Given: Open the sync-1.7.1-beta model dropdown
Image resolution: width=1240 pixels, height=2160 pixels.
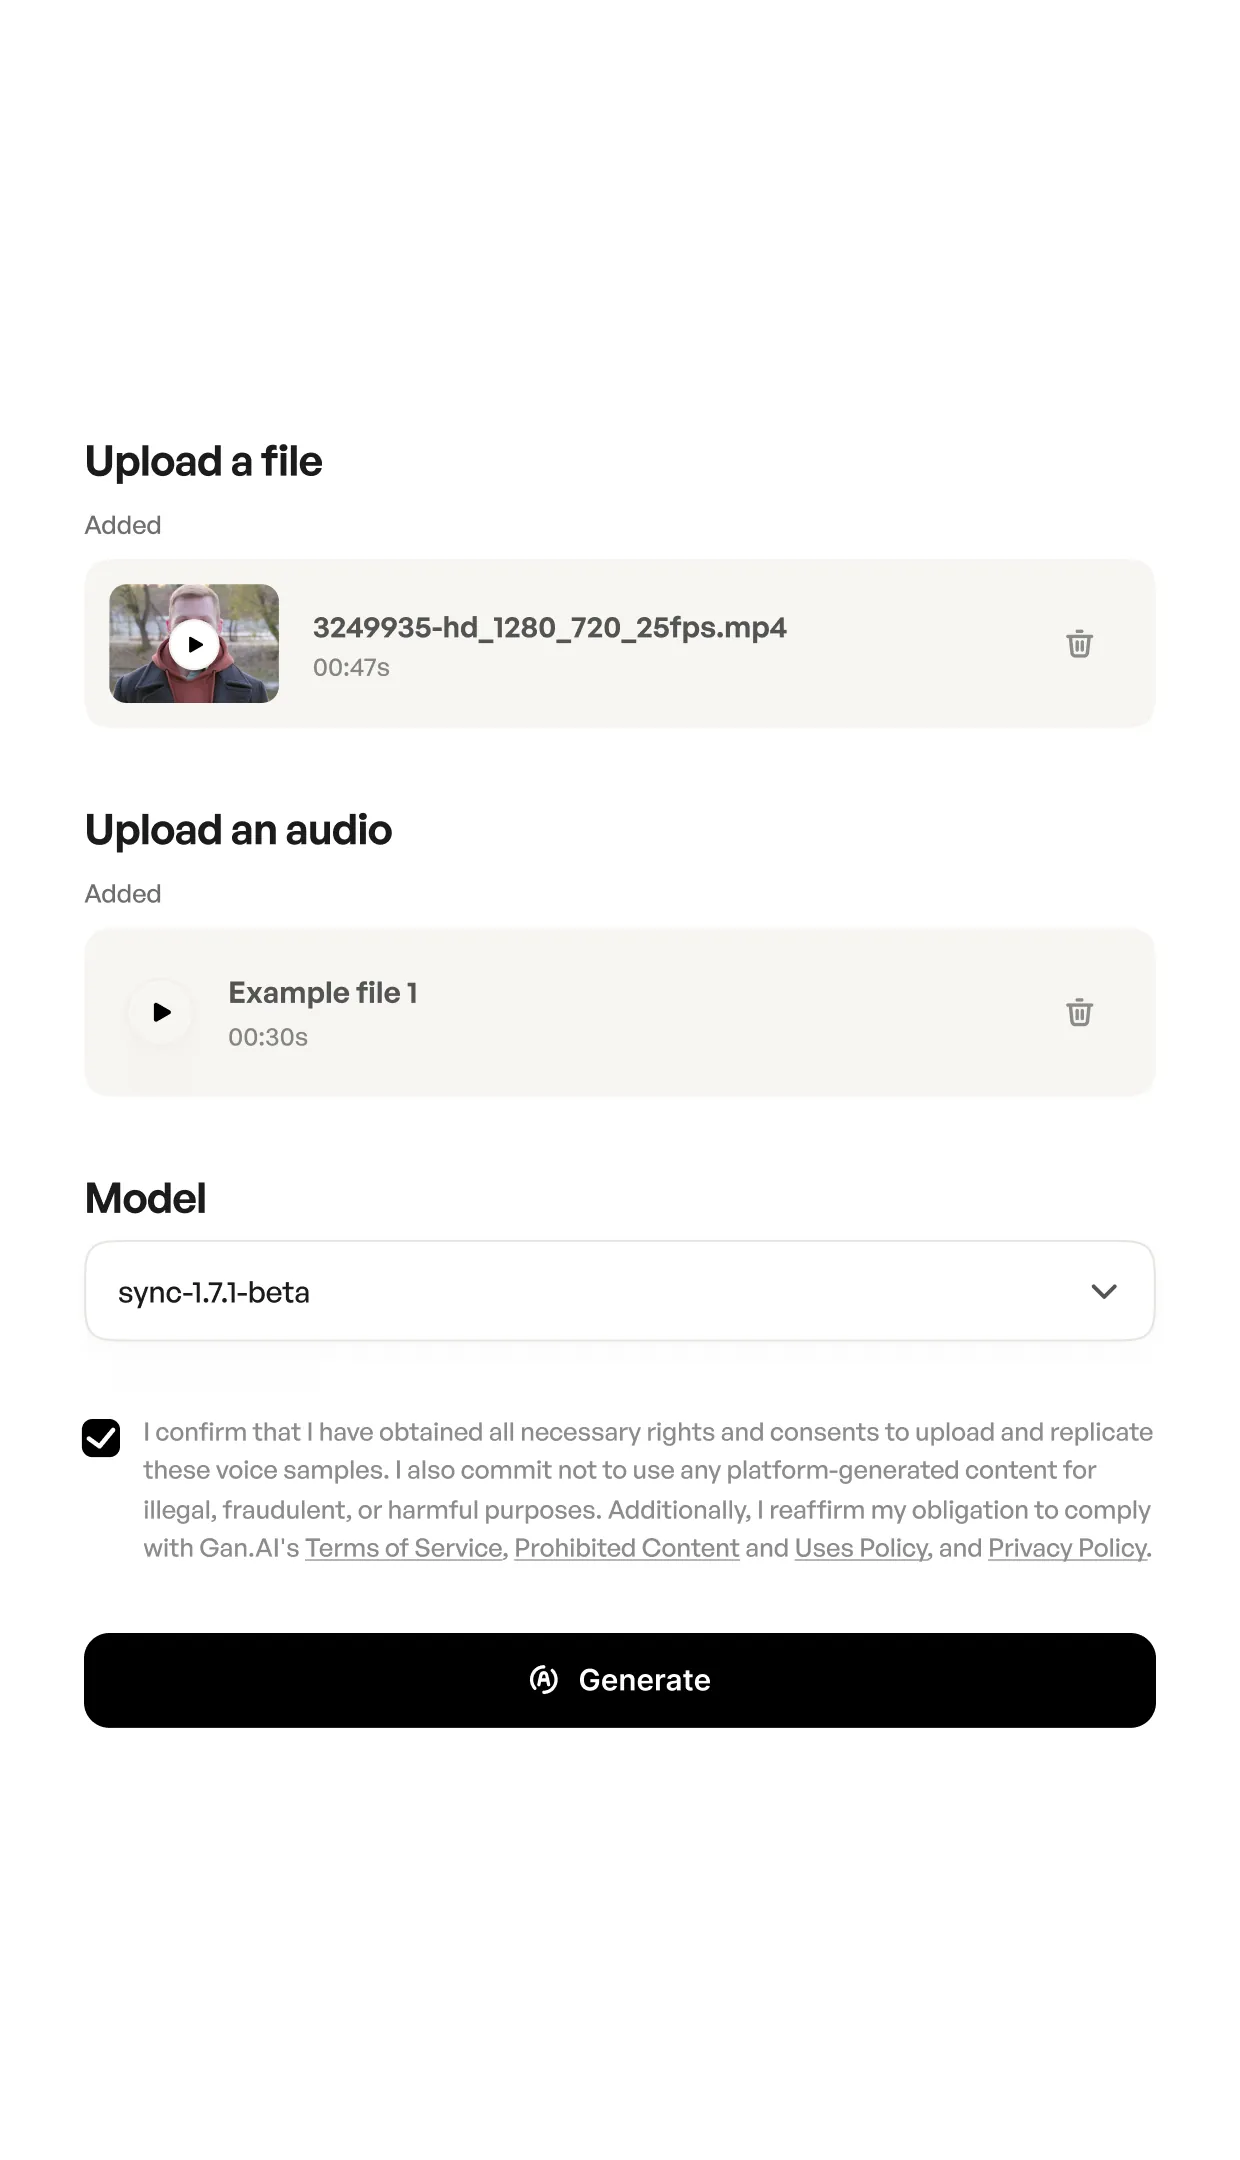Looking at the screenshot, I should [620, 1291].
